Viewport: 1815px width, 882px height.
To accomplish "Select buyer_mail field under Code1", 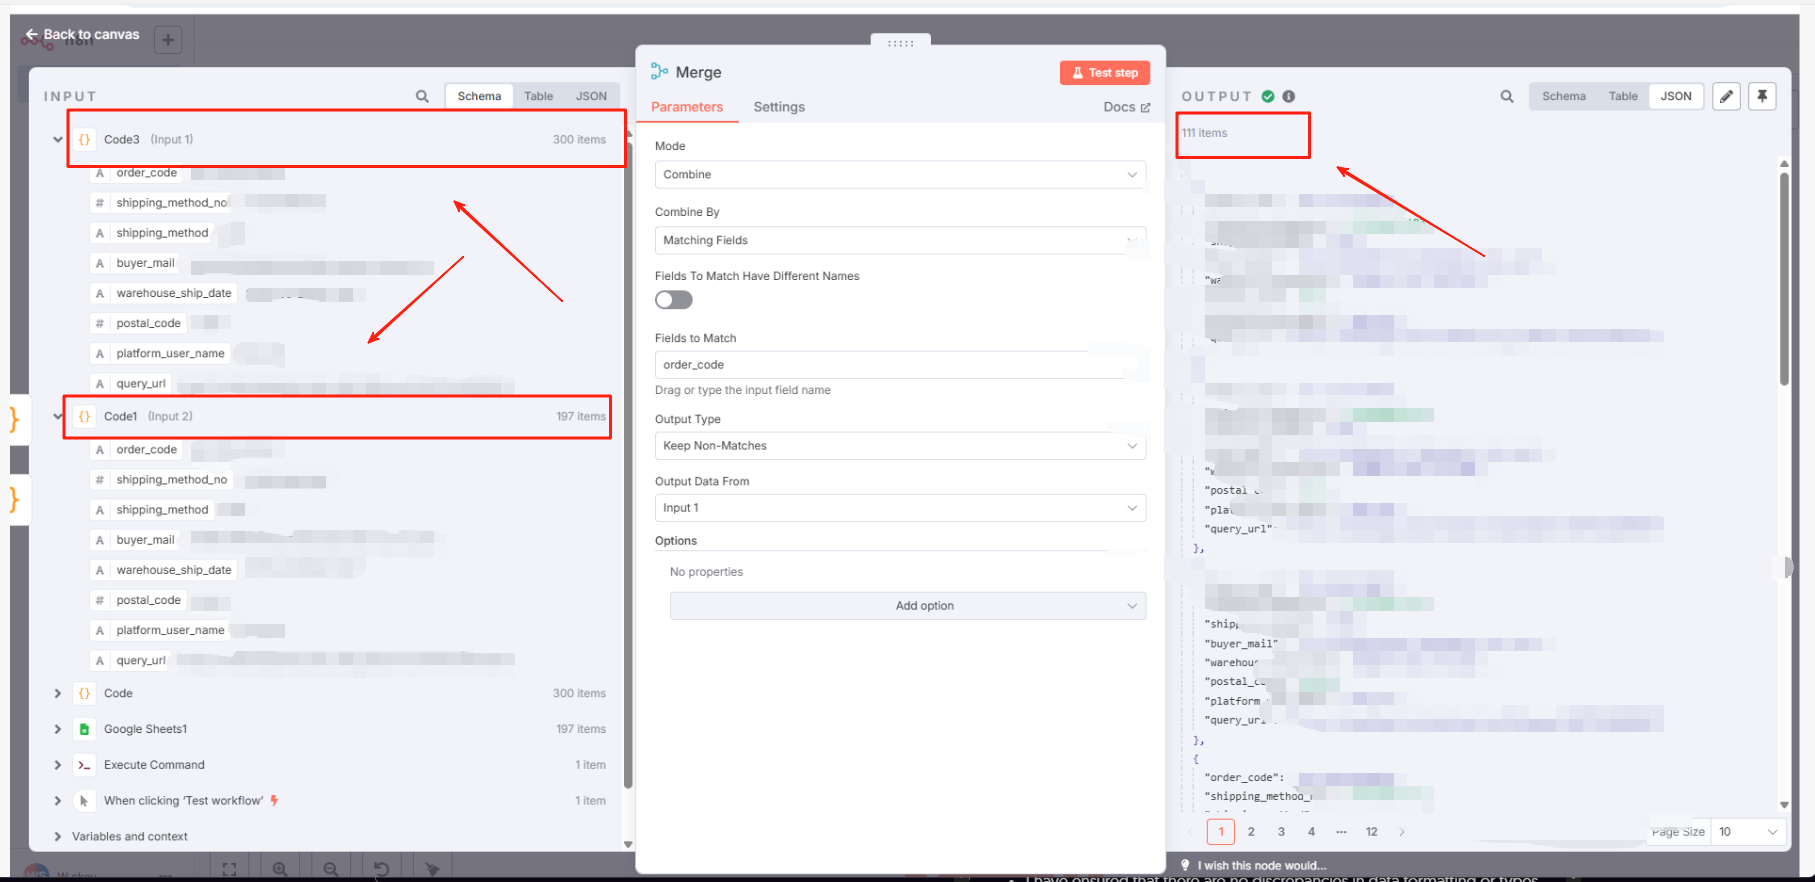I will coord(145,540).
